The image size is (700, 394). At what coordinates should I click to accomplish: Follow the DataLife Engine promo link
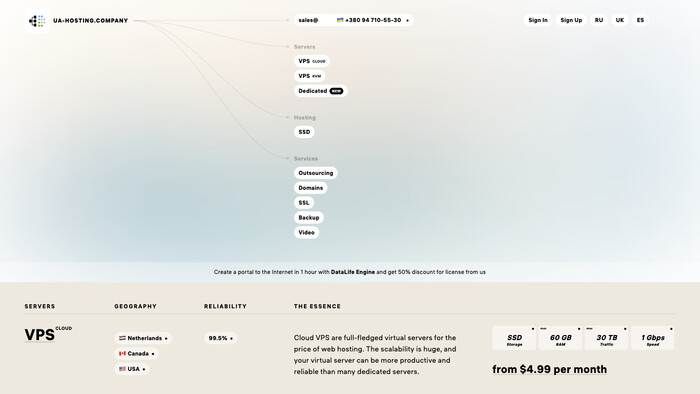point(353,272)
